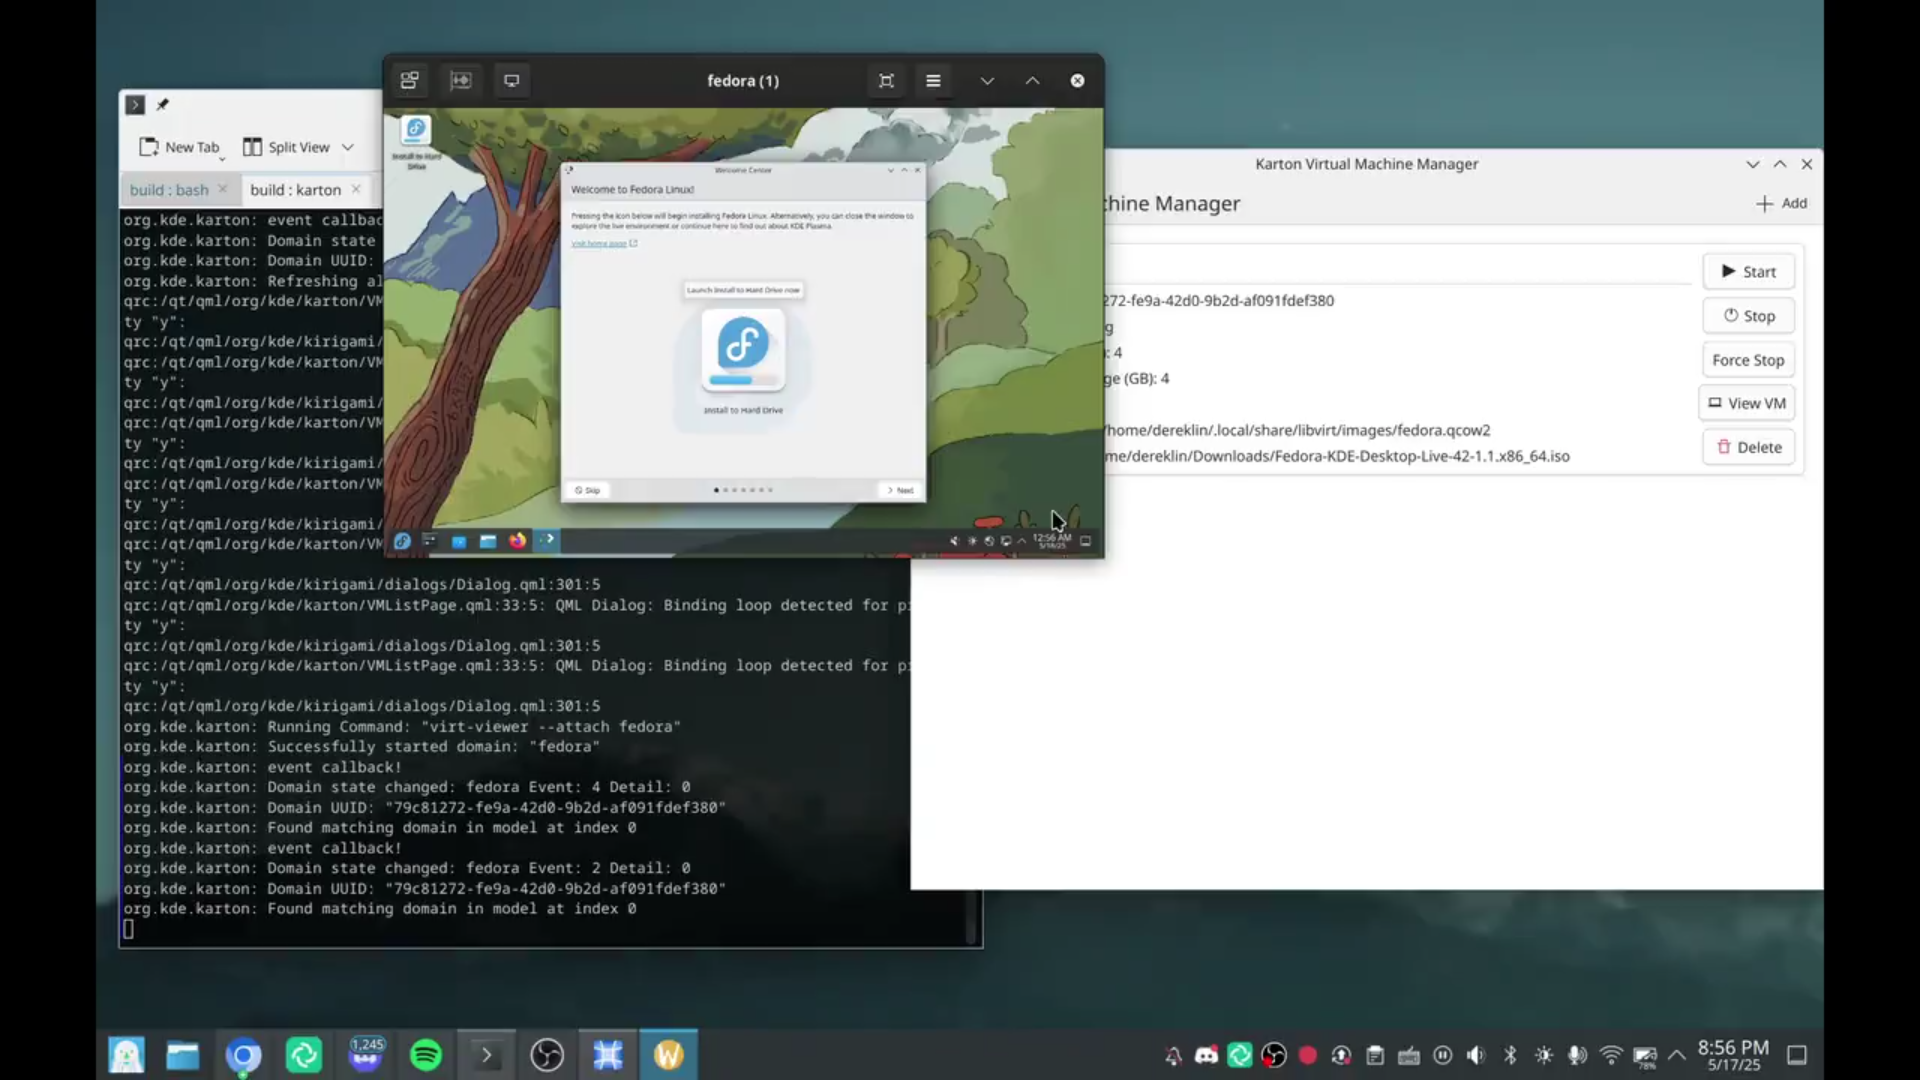Click the leftmost virt-viewer header icon

coord(410,81)
